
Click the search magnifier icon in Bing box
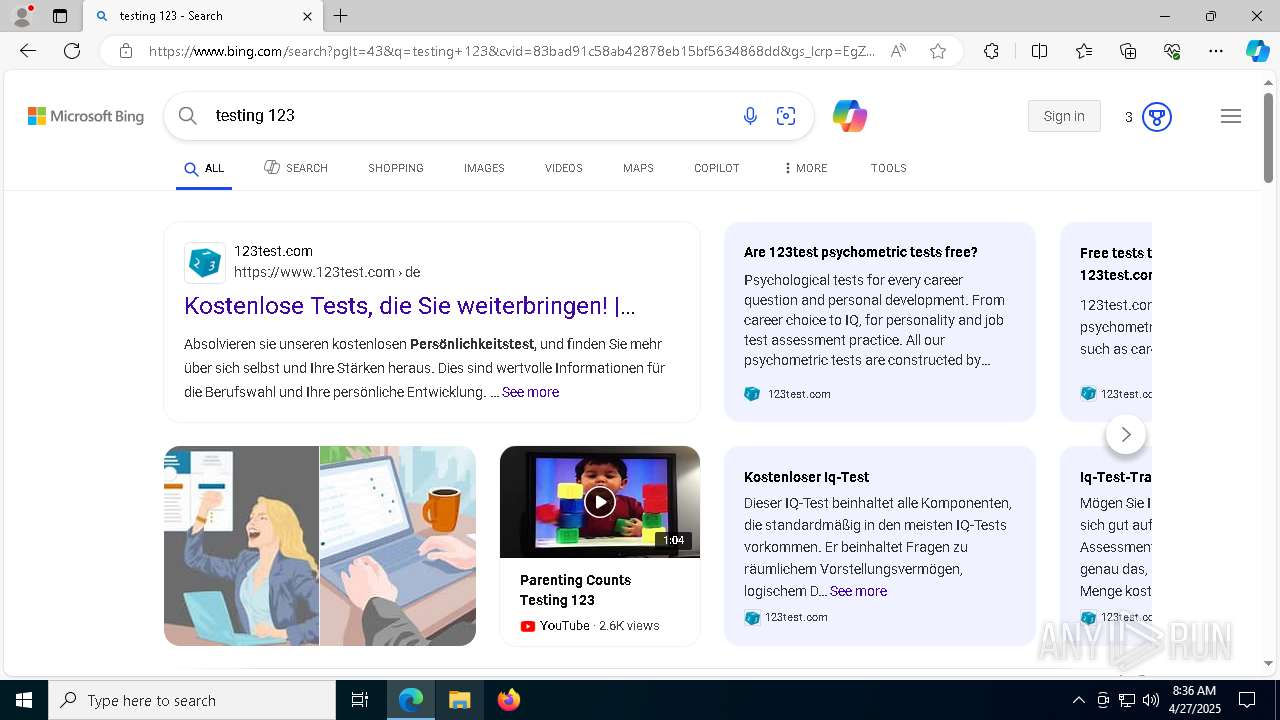pyautogui.click(x=187, y=116)
